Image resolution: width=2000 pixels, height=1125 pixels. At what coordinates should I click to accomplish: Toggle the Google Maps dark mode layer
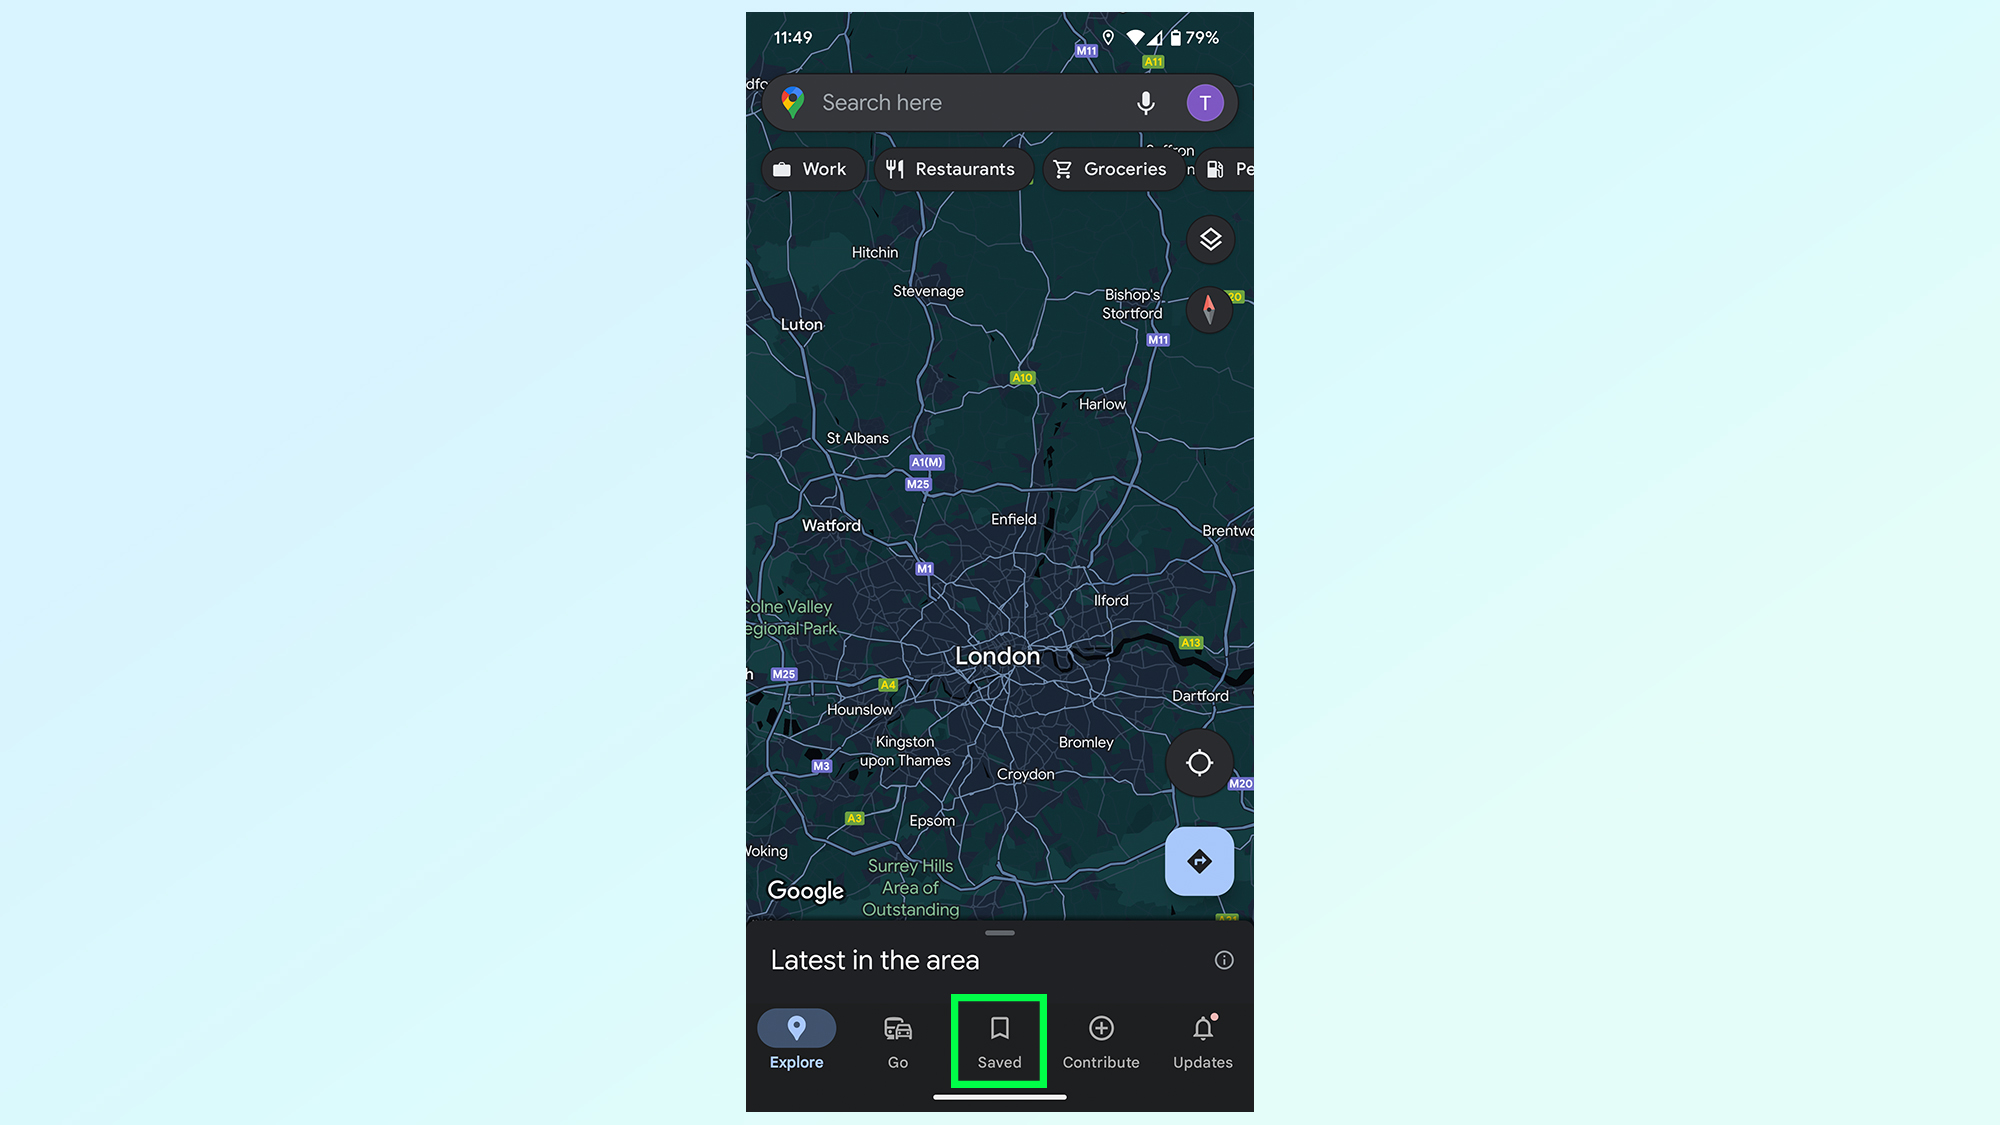[x=1209, y=238]
